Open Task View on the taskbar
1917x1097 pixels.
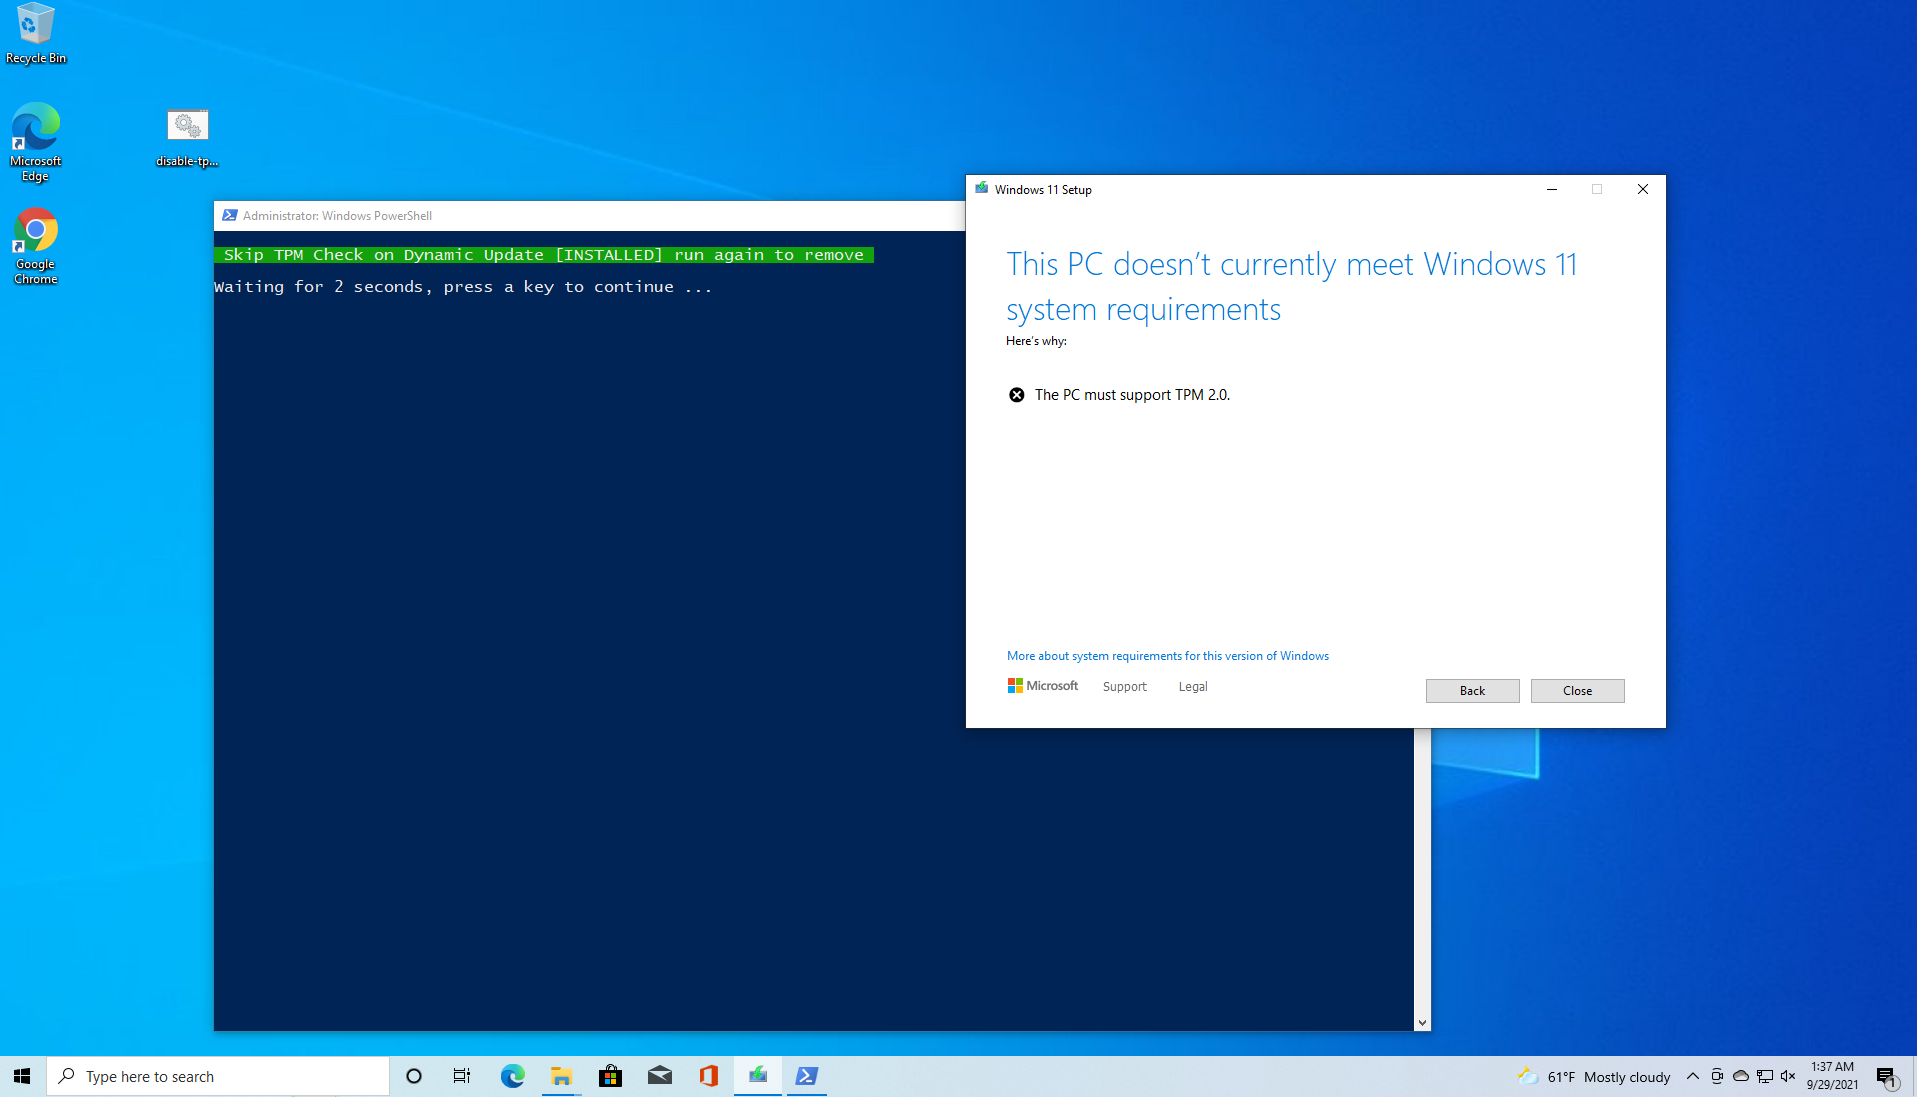pos(462,1076)
